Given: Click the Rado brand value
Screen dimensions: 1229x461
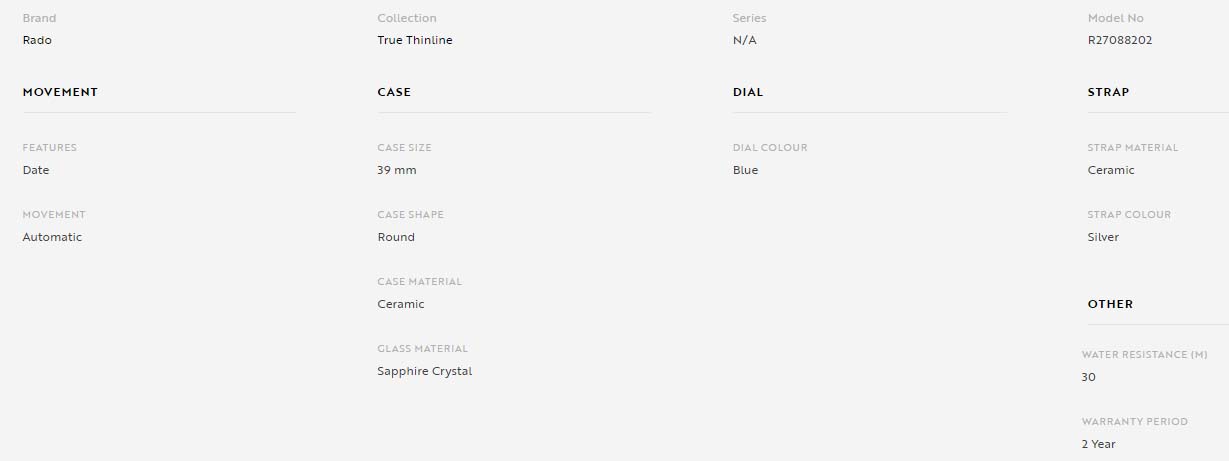Looking at the screenshot, I should [37, 40].
